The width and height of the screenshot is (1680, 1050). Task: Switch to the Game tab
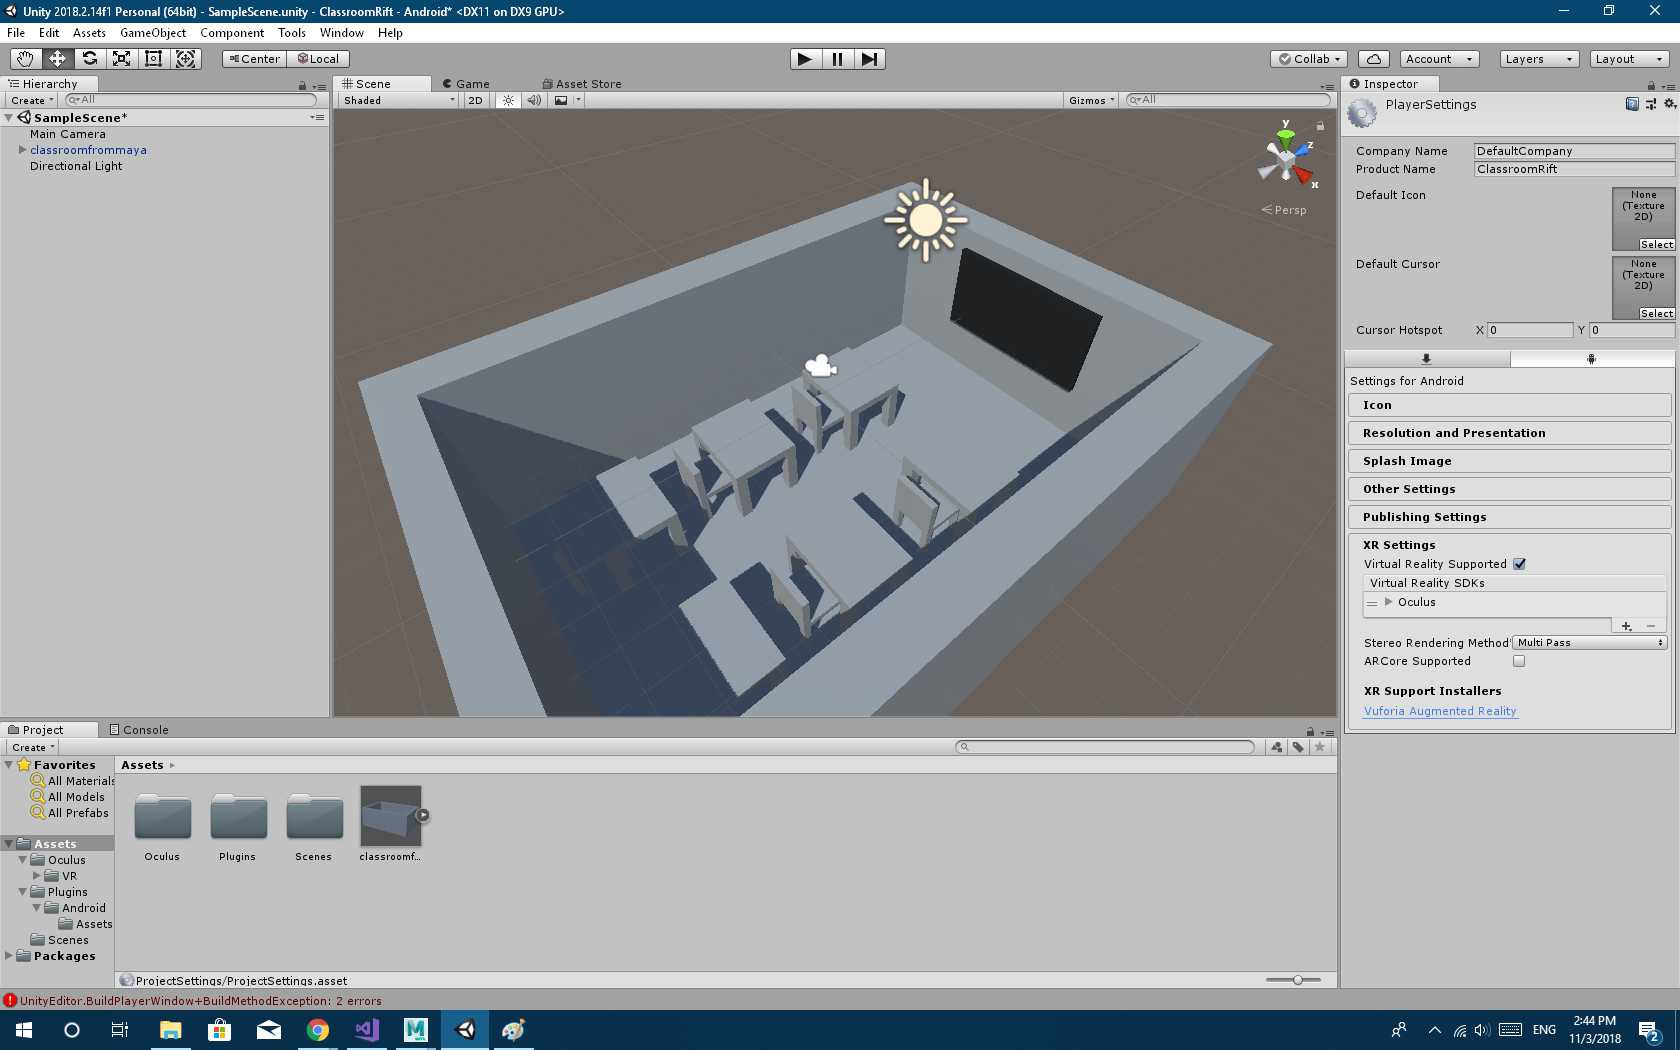466,84
